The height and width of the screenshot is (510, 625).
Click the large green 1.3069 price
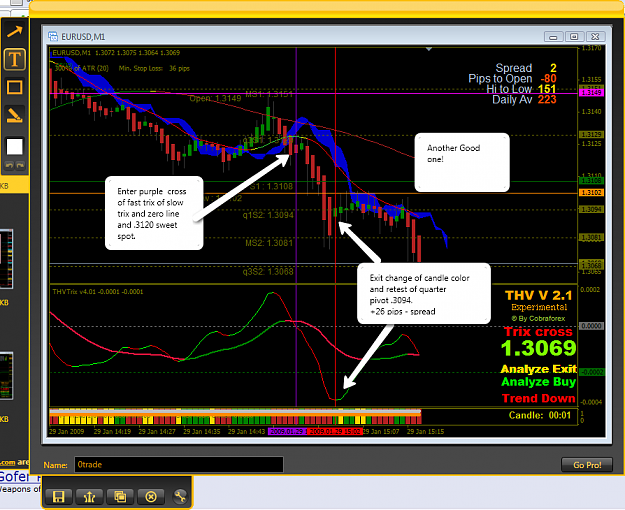[x=539, y=348]
